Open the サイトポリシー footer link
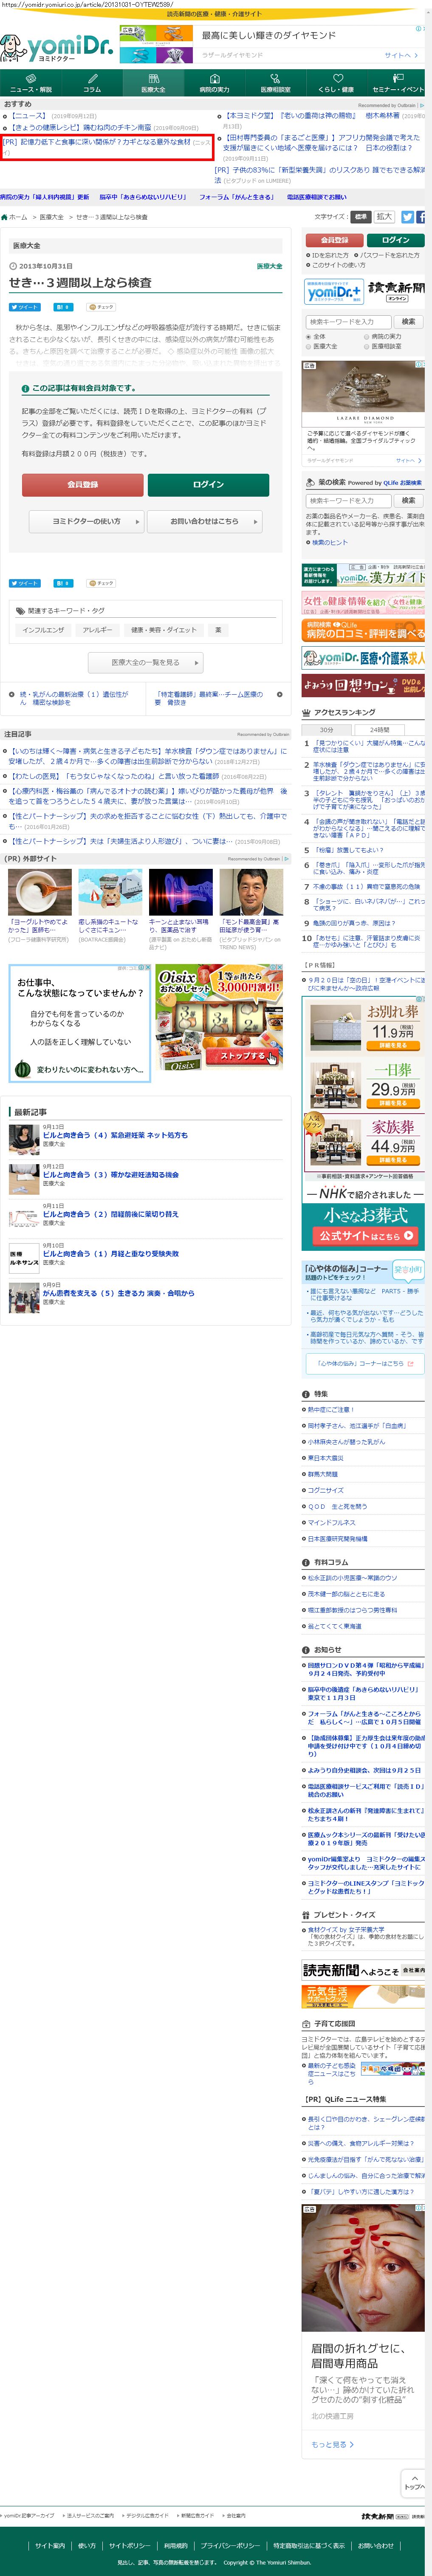The height and width of the screenshot is (2576, 432). pos(129,2545)
